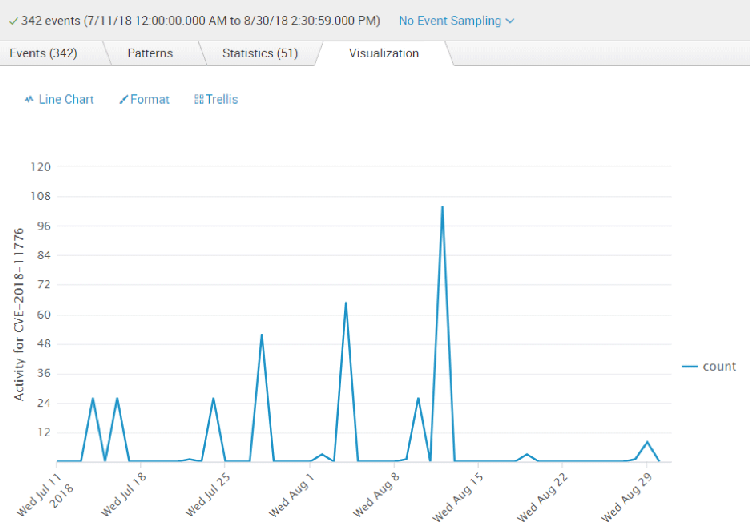Click the Activity for CVE-2018-11776 y-axis title
Viewport: 750px width, 524px height.
pos(18,315)
